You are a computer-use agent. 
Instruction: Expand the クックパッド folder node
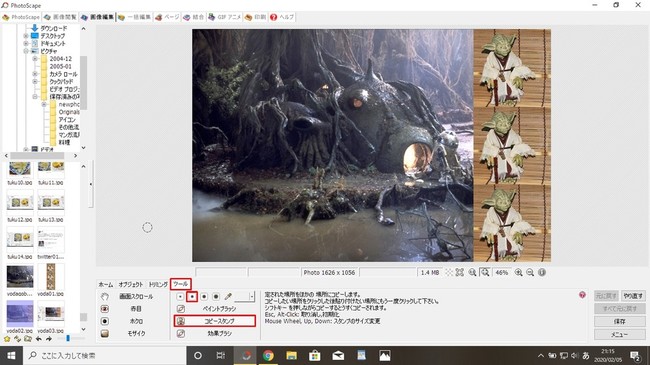point(35,82)
